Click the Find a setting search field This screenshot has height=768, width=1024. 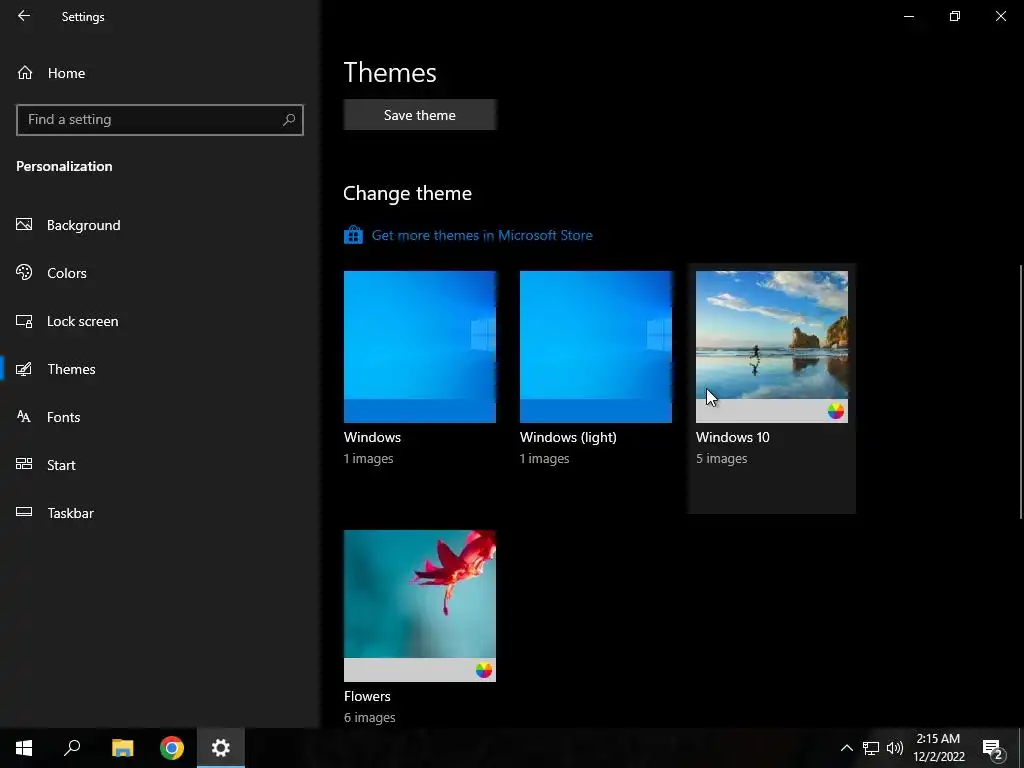(x=159, y=120)
